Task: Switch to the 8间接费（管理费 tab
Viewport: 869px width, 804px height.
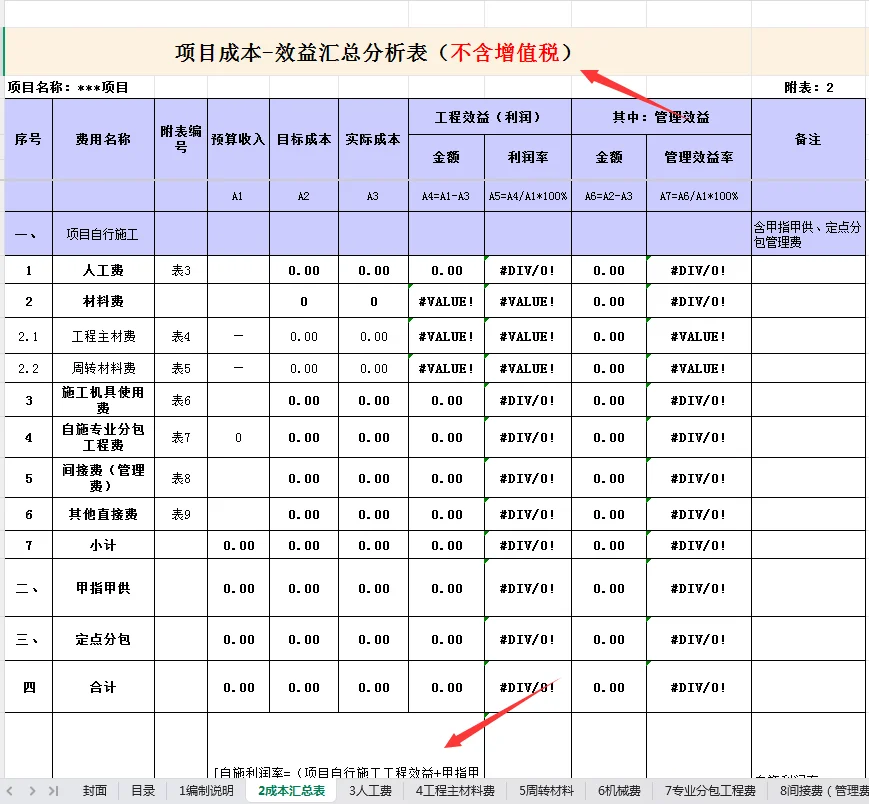Action: (822, 789)
